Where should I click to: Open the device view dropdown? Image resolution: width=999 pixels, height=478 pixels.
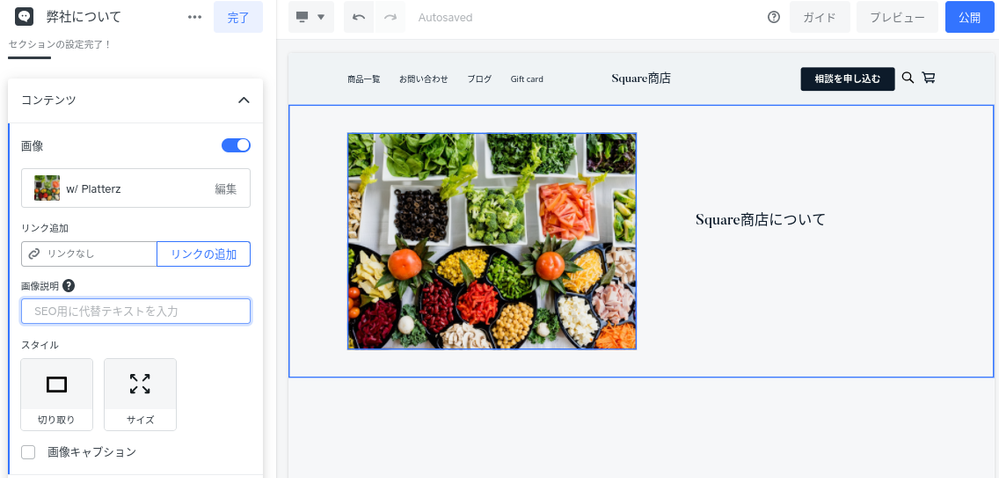[x=310, y=17]
